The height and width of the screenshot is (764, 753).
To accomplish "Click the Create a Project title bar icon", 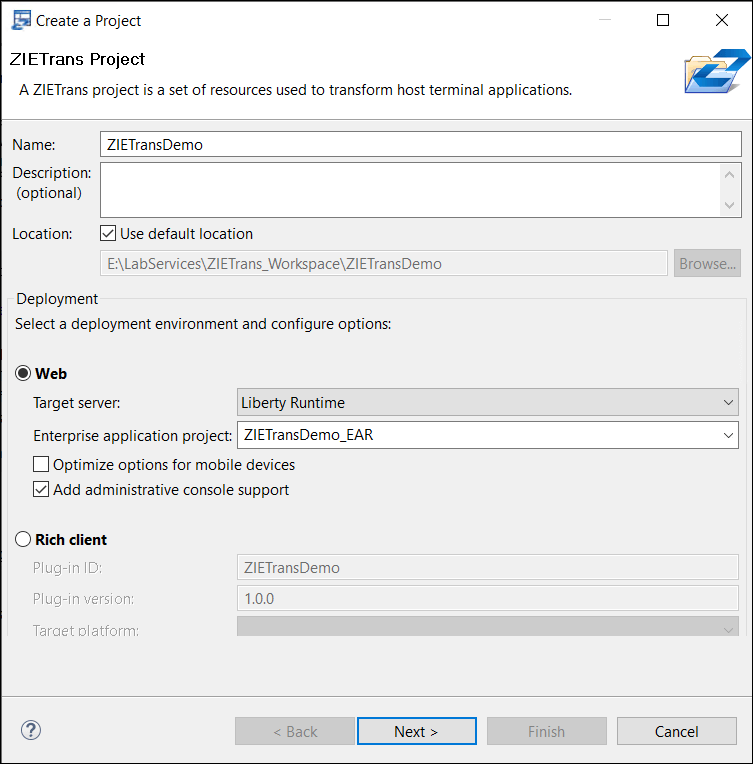I will 21,20.
